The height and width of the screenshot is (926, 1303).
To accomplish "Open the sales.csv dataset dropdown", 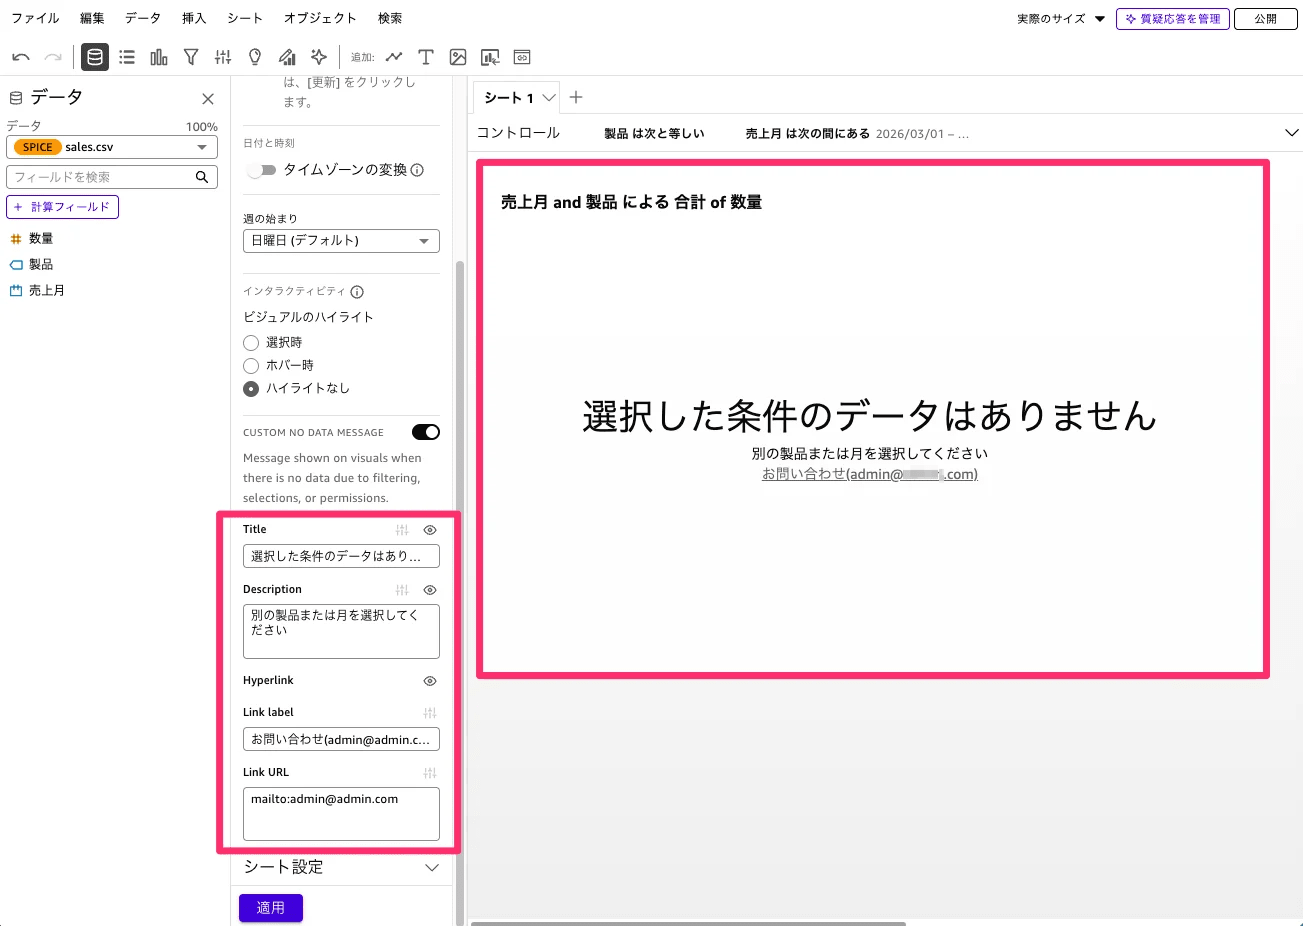I will pos(112,147).
